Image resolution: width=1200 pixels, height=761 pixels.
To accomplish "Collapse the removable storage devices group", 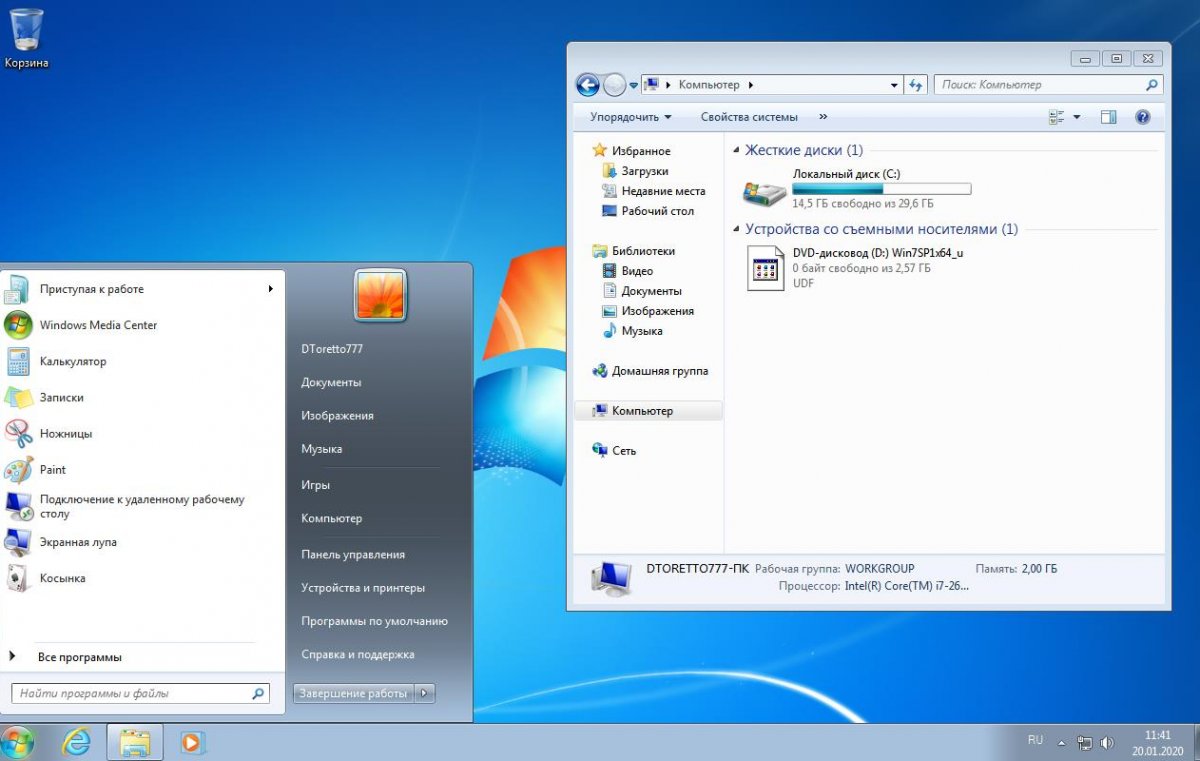I will [738, 230].
